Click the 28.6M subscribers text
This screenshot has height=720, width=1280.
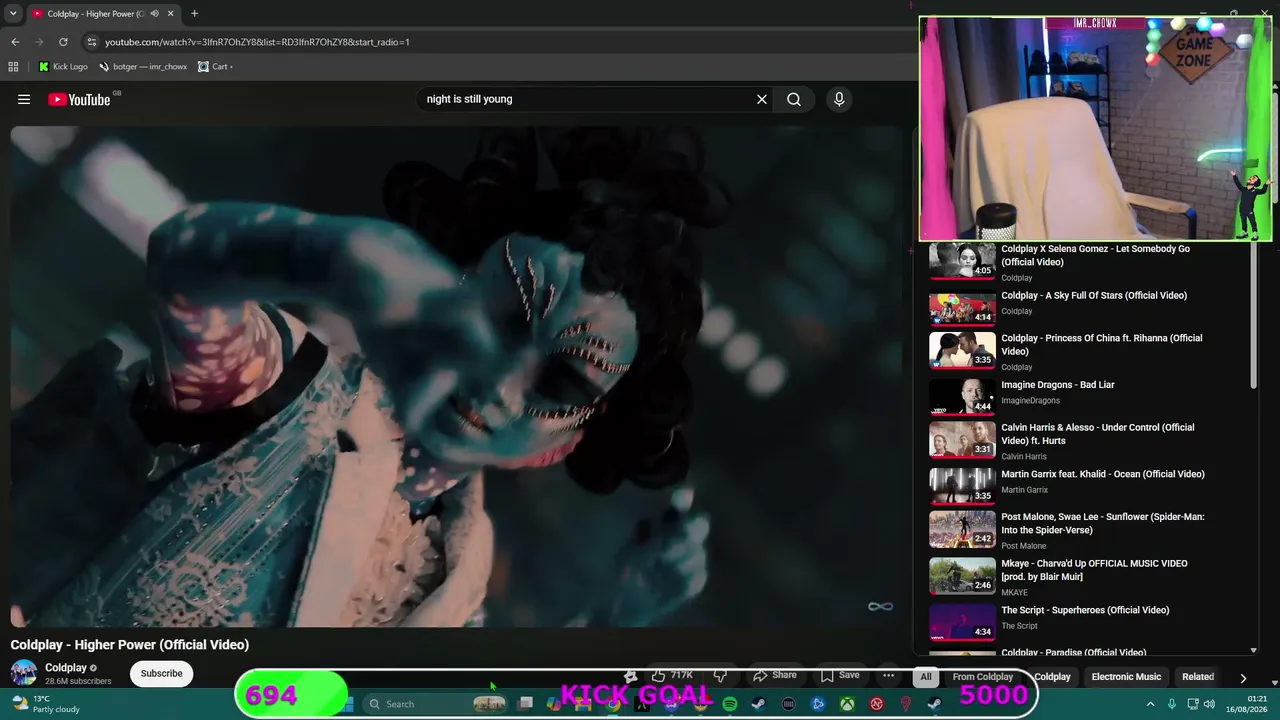coord(78,682)
